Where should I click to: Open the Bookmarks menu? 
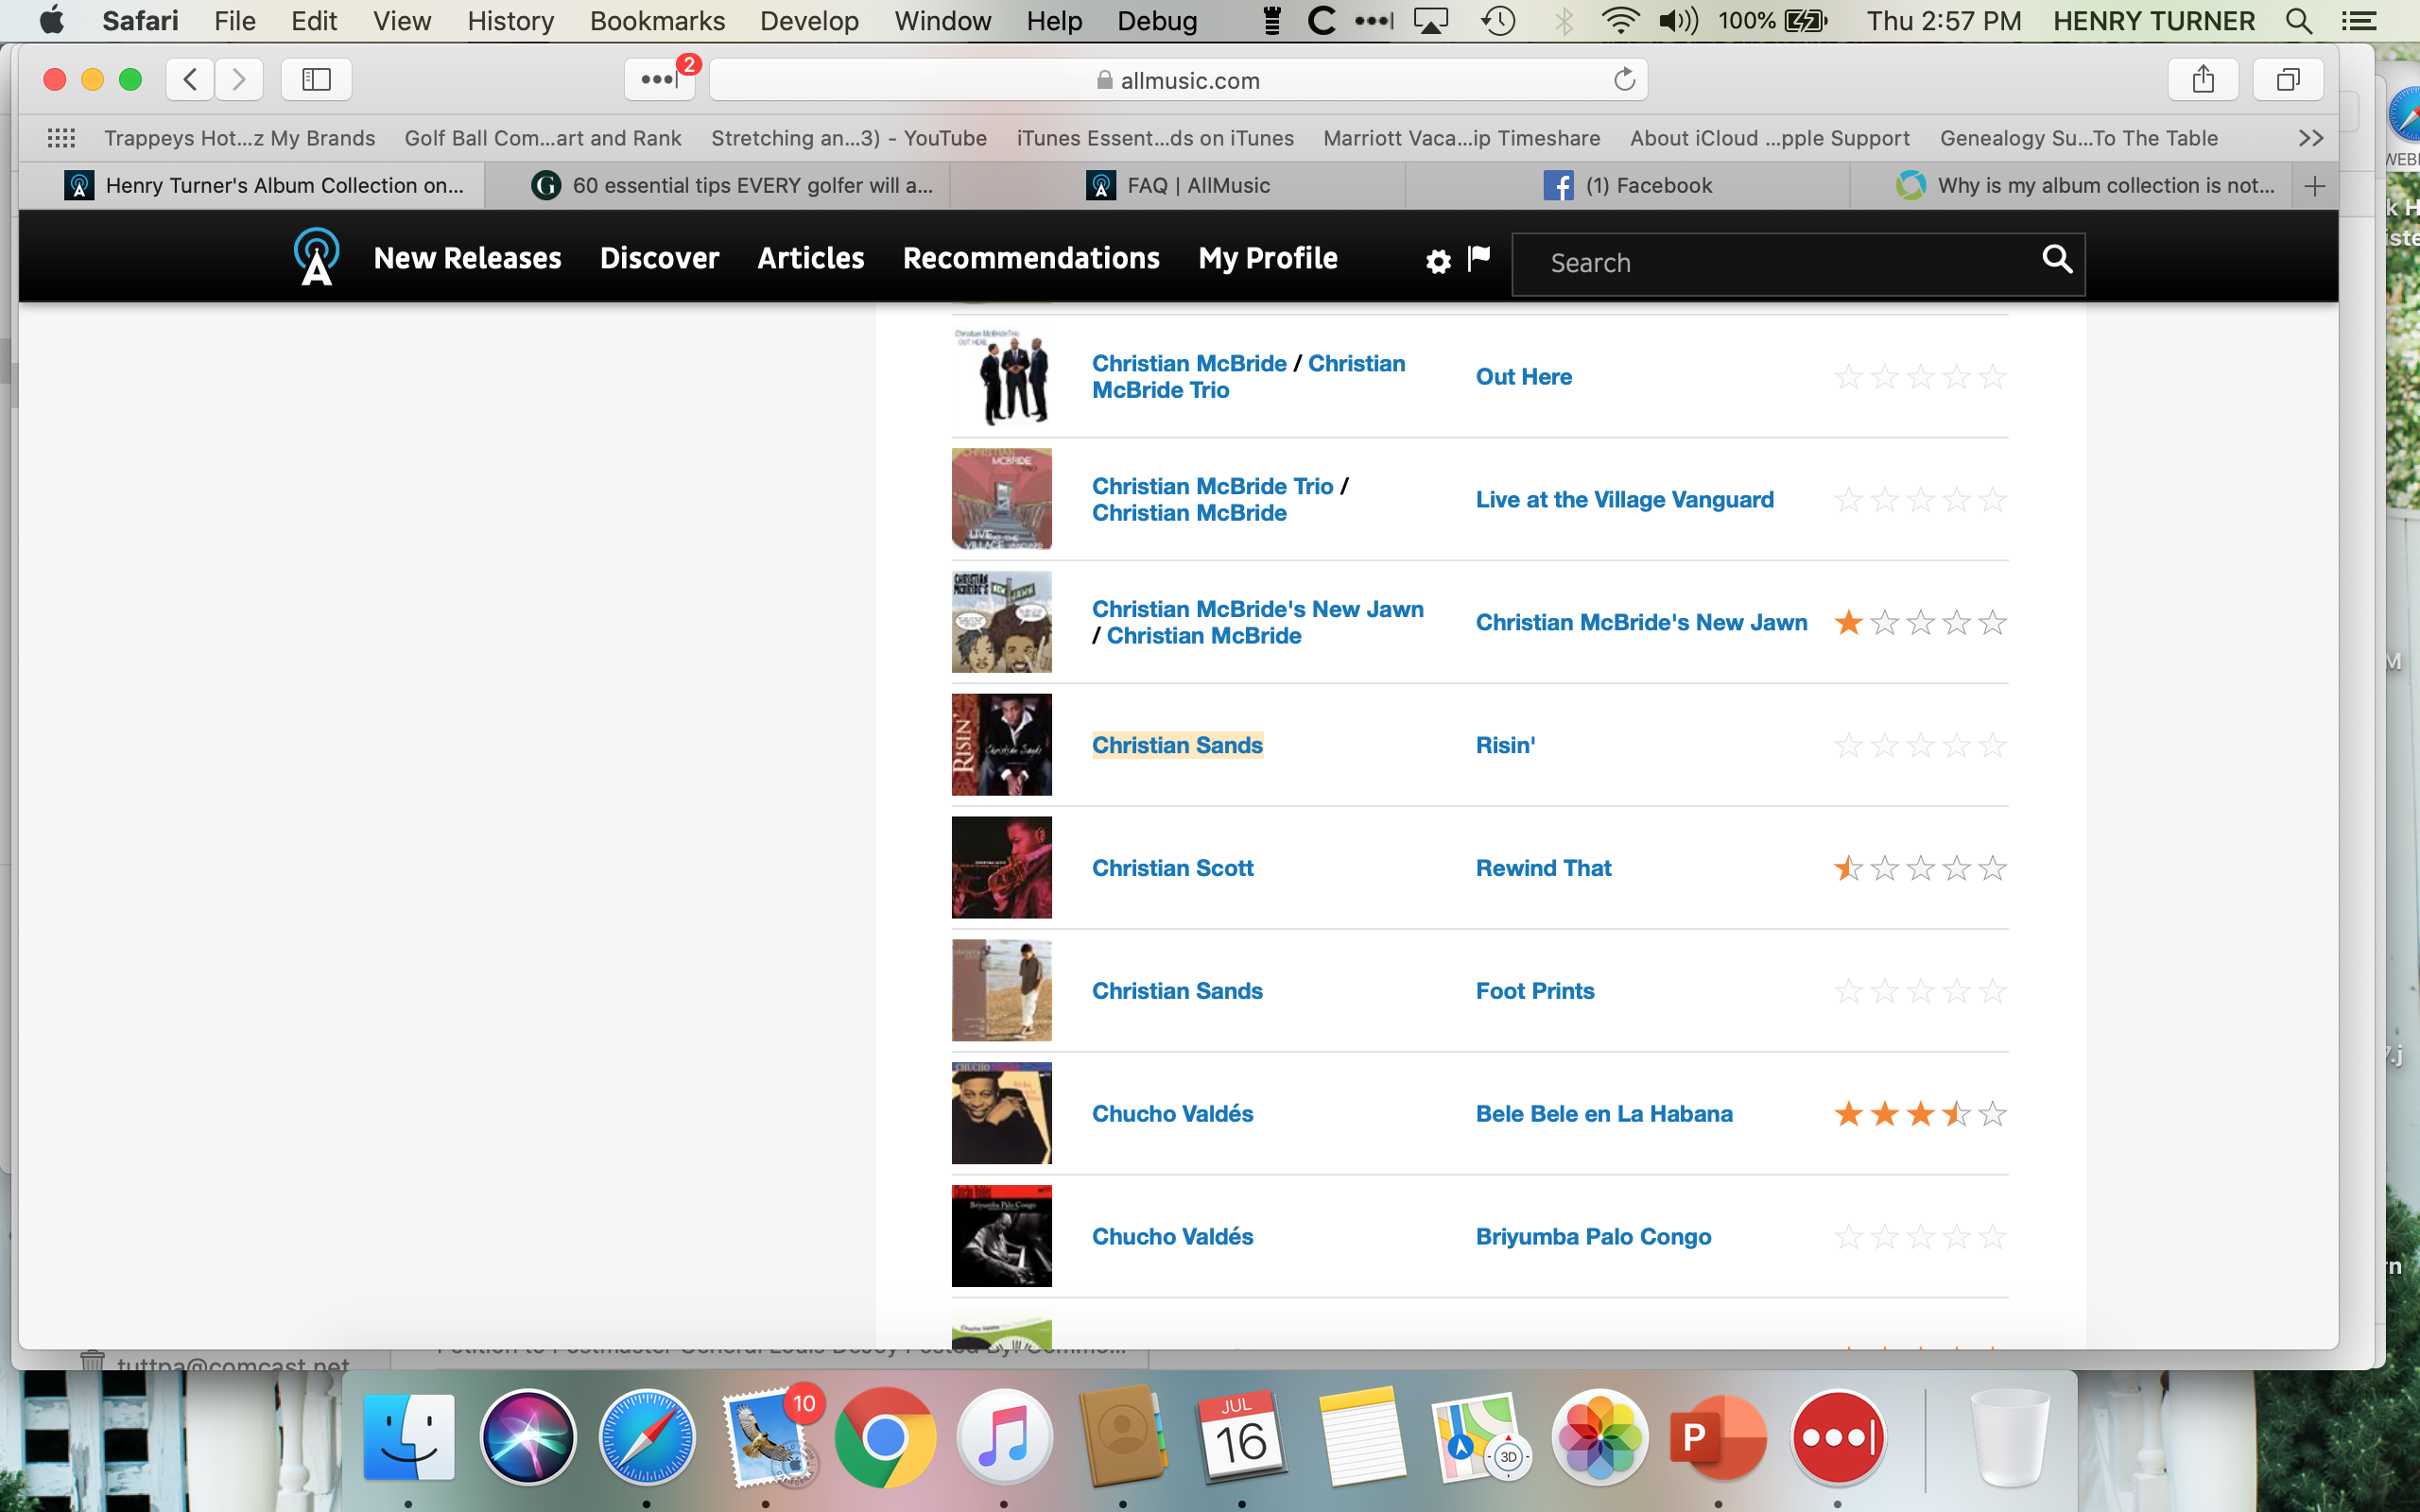click(x=657, y=21)
